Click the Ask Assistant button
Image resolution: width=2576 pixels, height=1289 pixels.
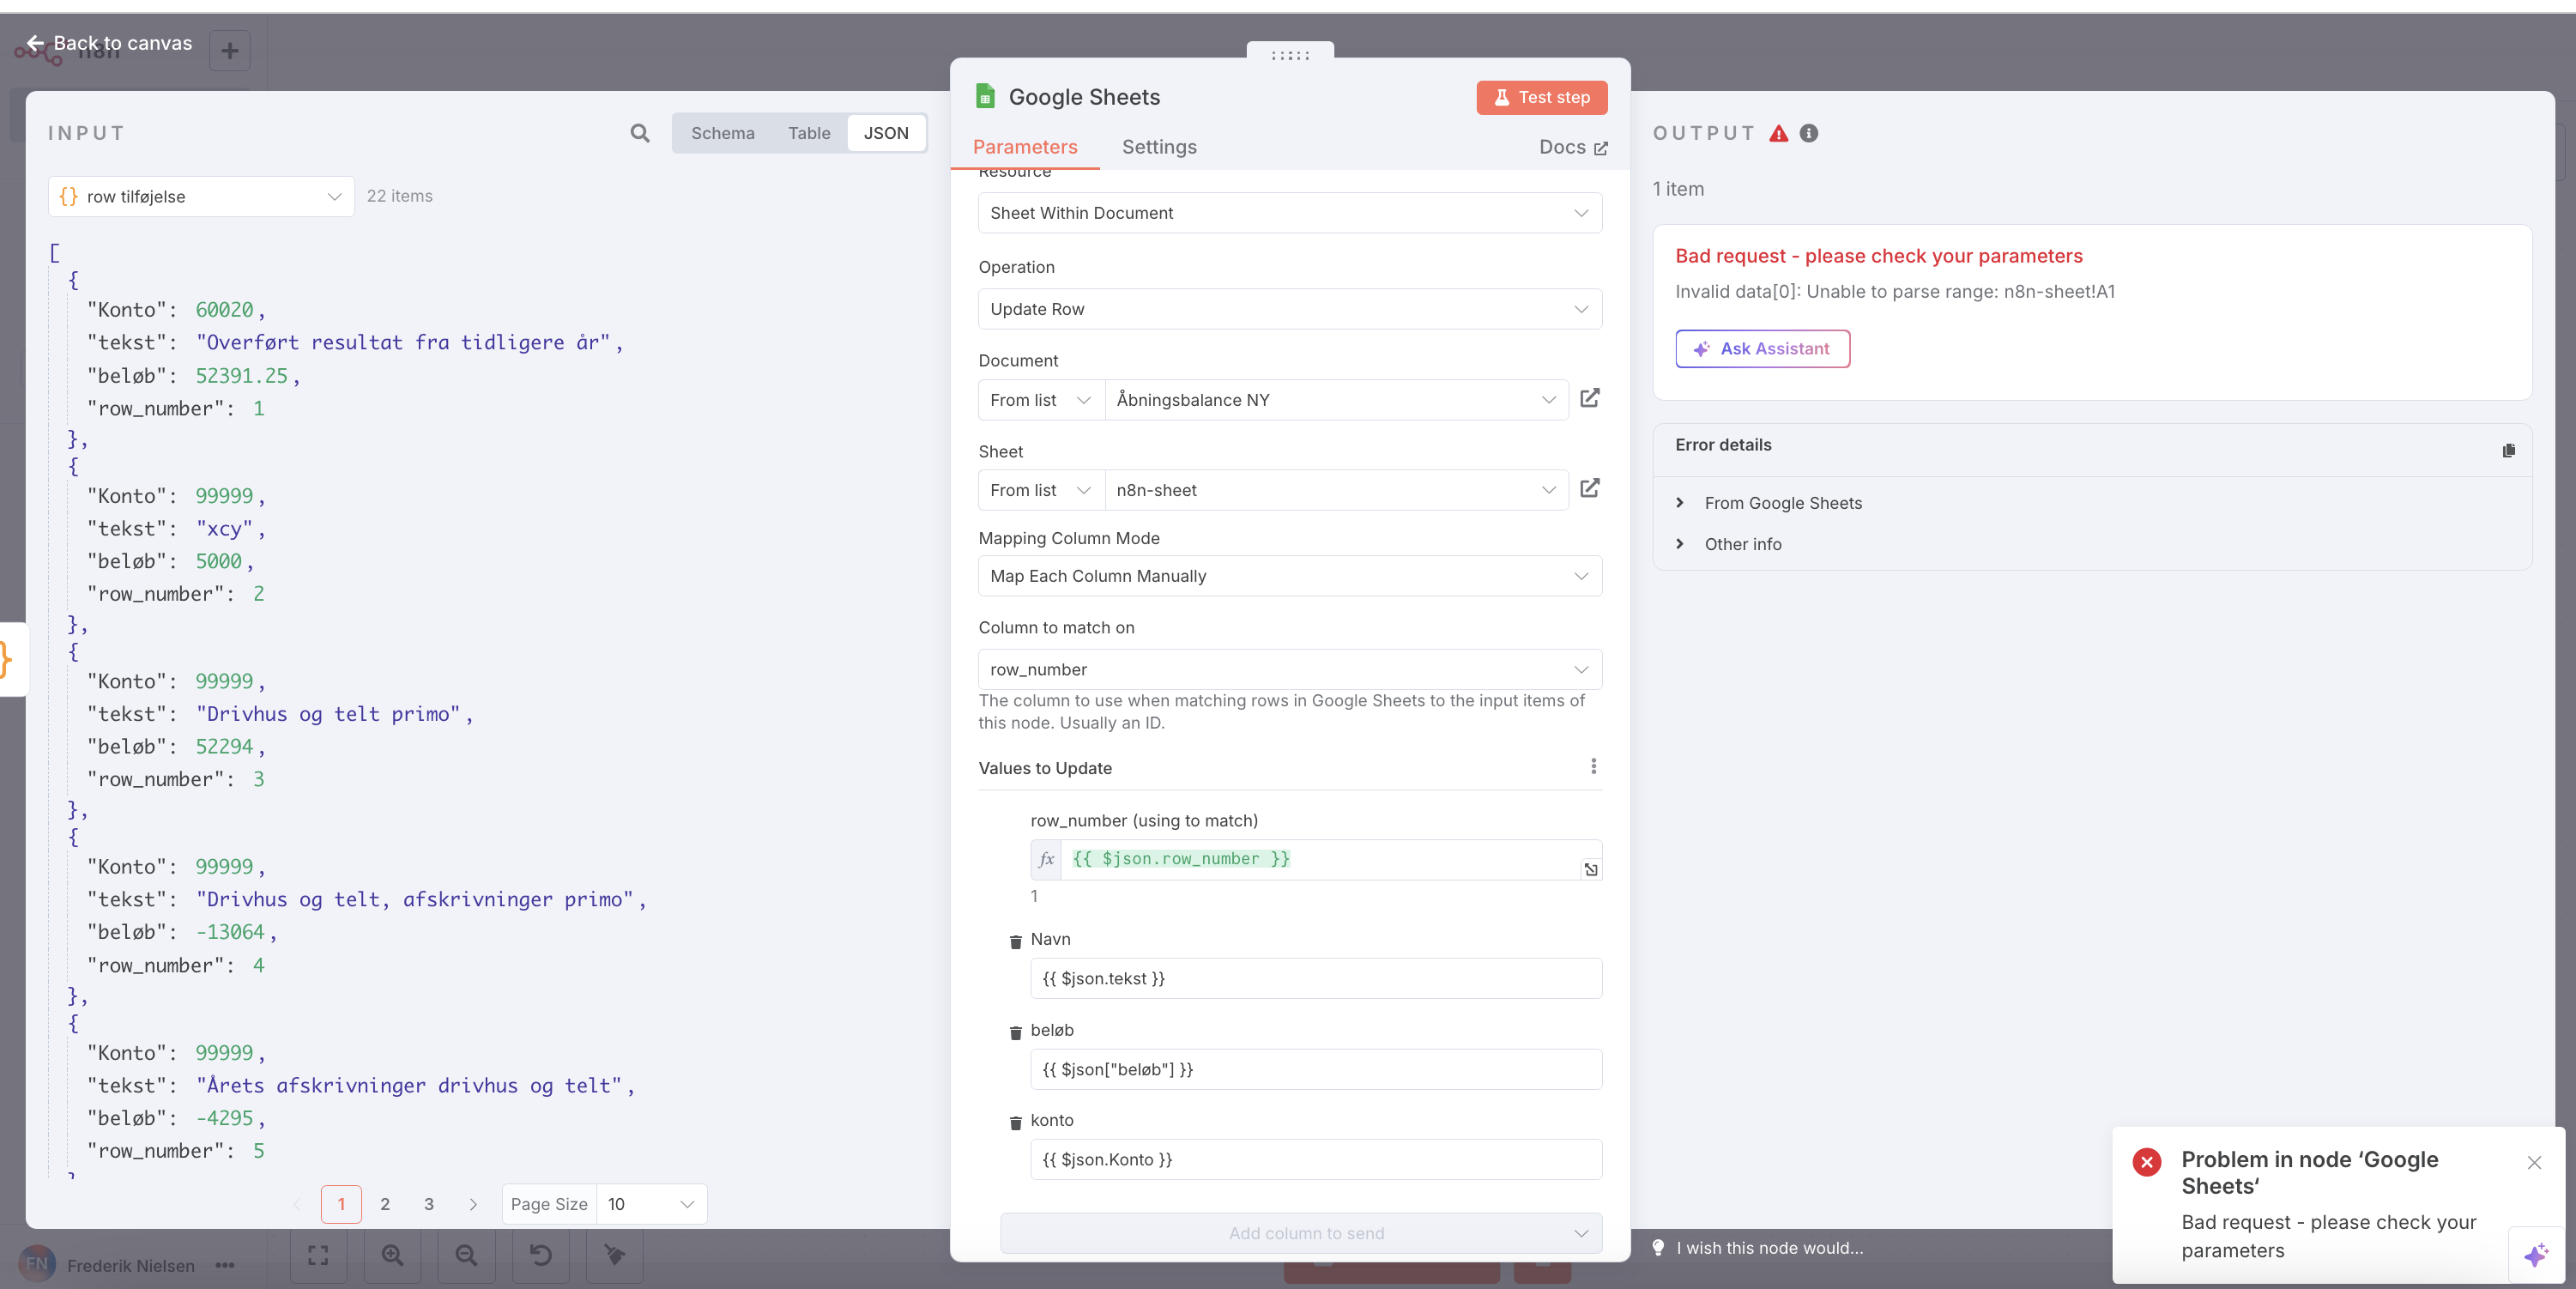point(1762,349)
